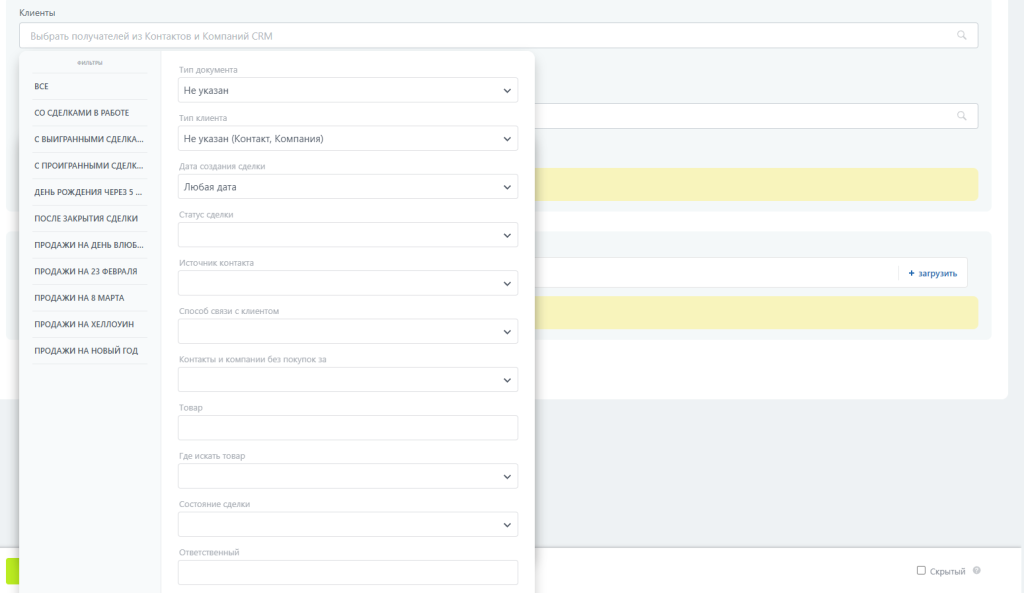Viewport: 1024px width, 593px height.
Task: Click the magnifier icon in the second search field
Action: (x=962, y=116)
